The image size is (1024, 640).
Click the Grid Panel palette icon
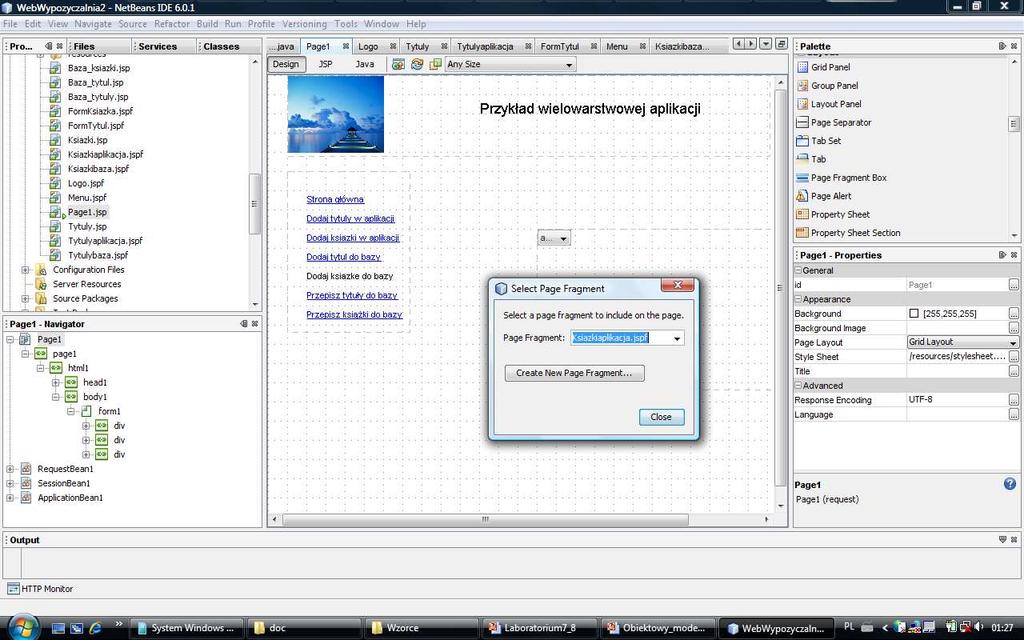click(803, 67)
